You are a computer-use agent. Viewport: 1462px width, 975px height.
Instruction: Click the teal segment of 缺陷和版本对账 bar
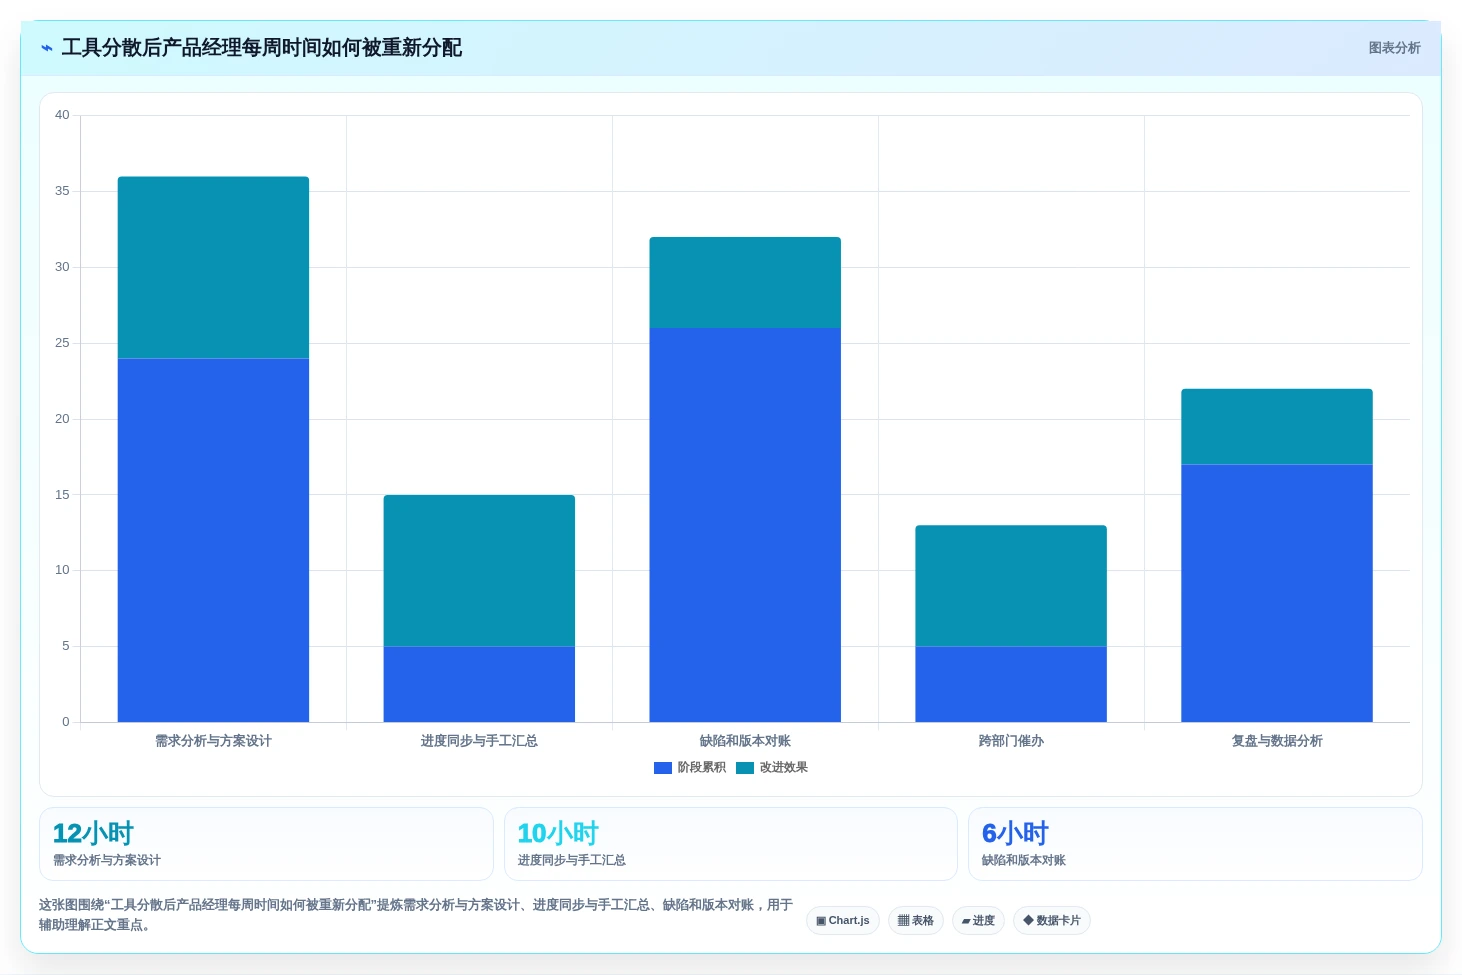point(745,282)
